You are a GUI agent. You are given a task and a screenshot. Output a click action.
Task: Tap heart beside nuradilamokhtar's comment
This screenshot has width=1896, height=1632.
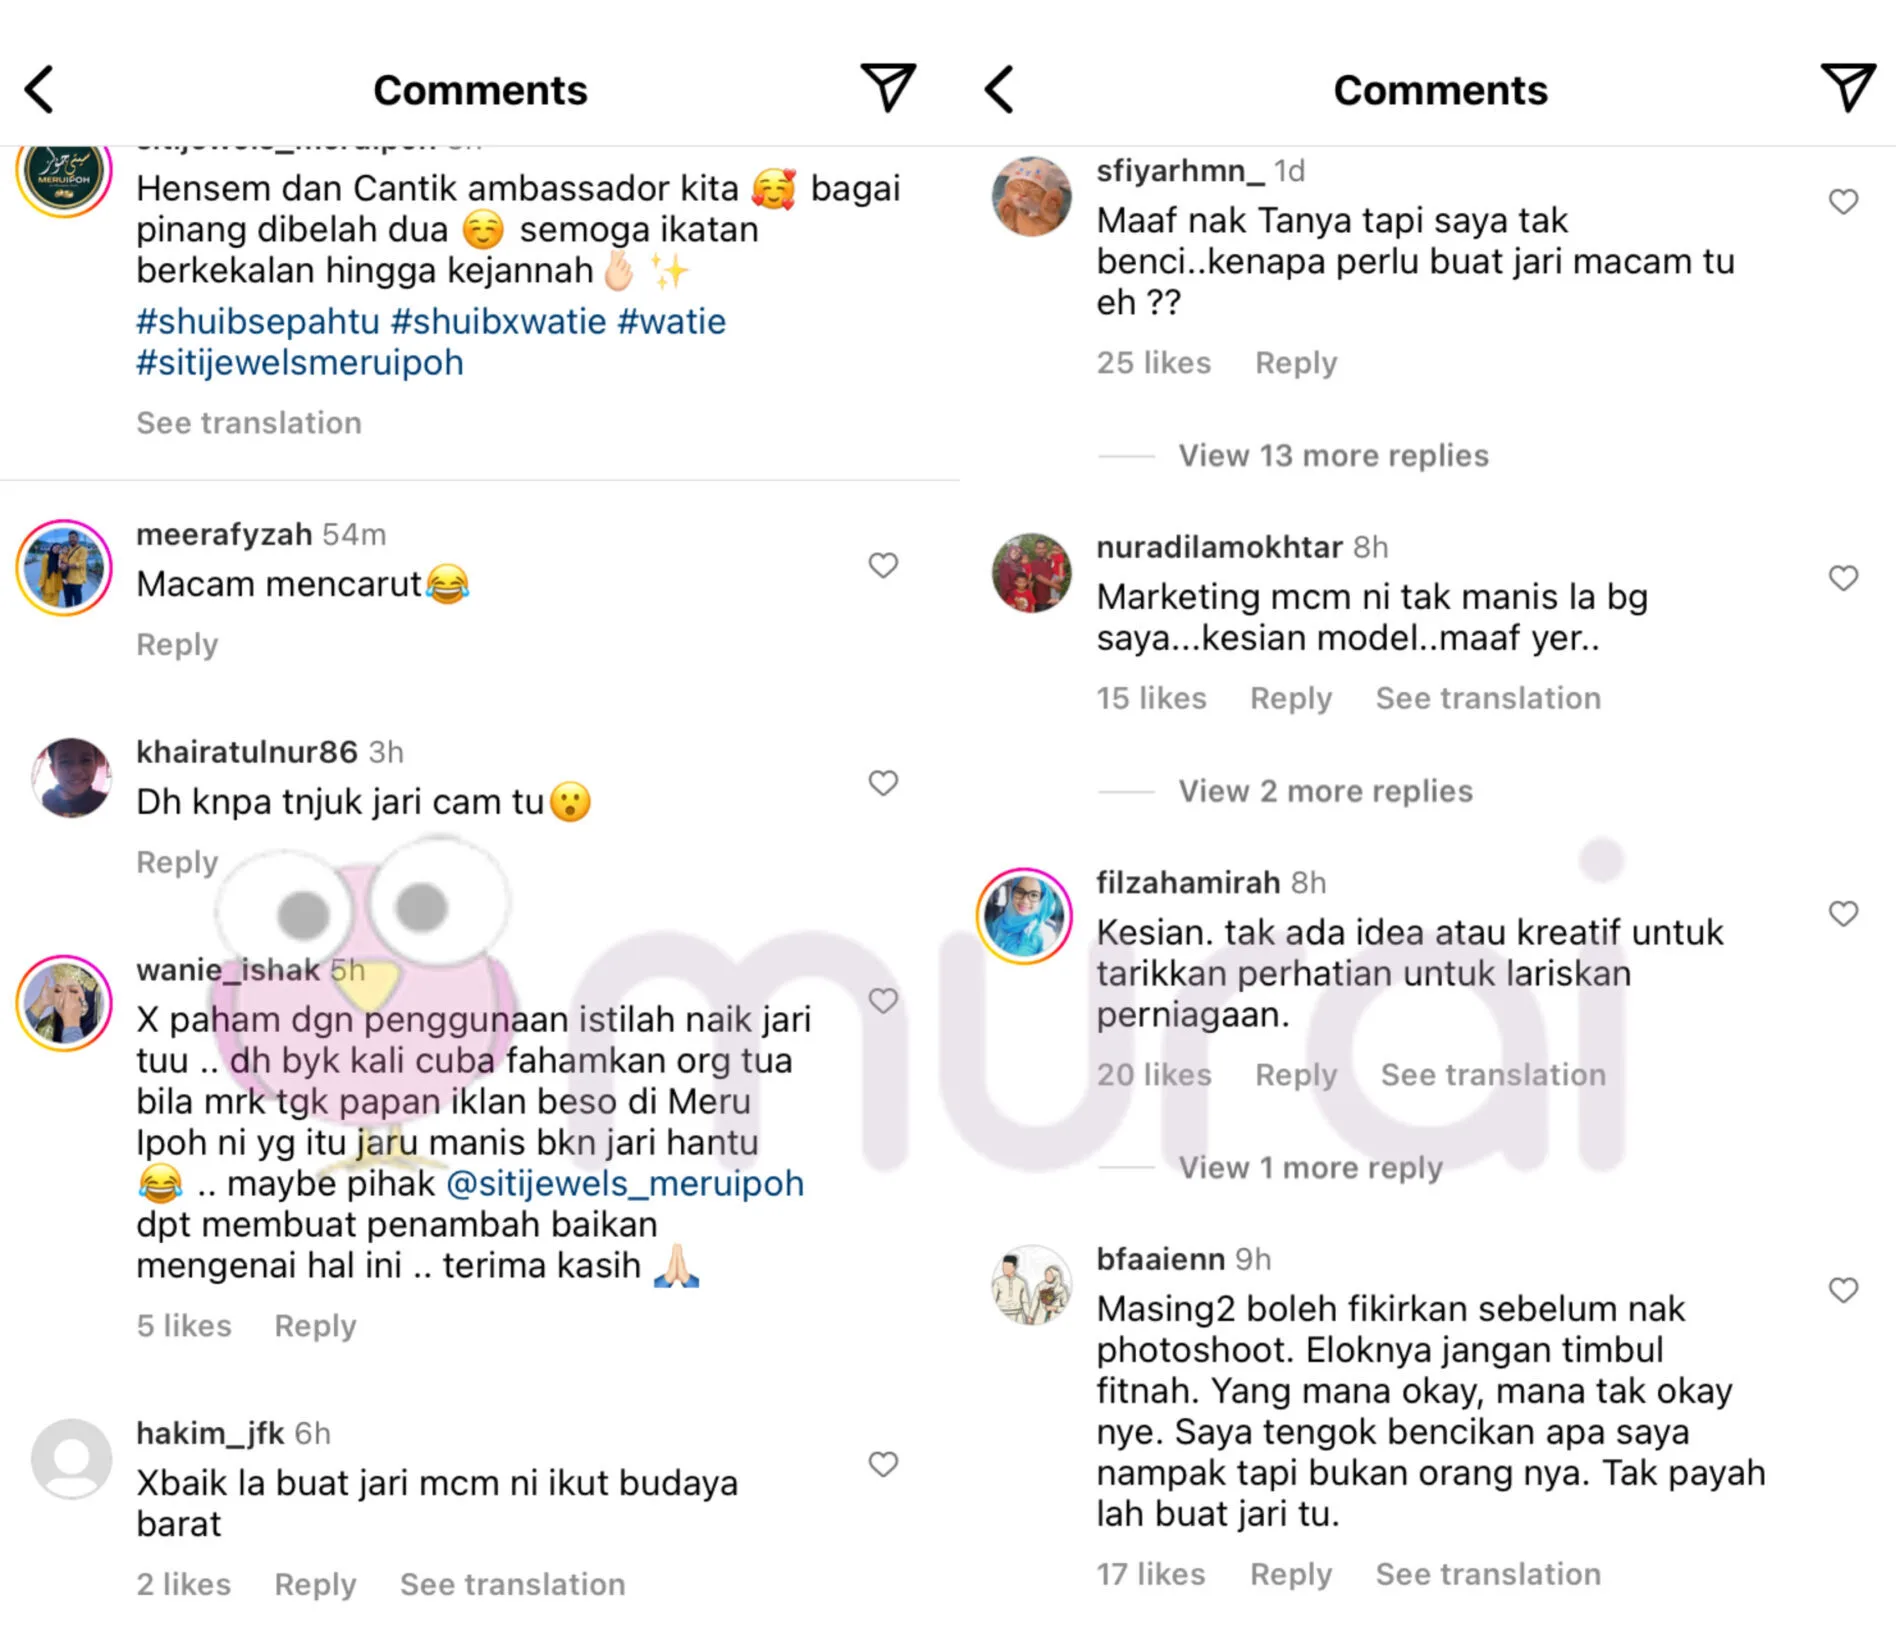tap(1843, 578)
